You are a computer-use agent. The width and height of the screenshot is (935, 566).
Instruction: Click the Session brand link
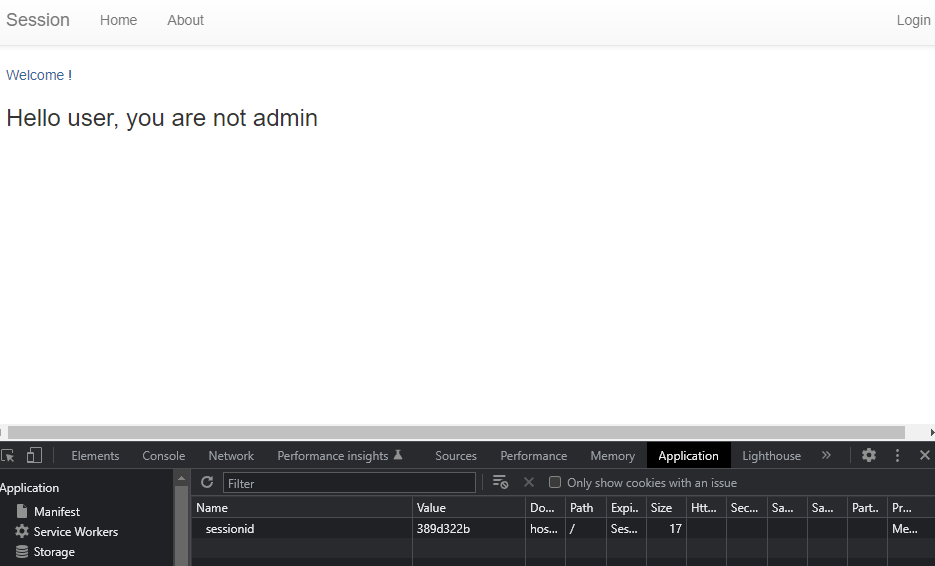click(38, 20)
